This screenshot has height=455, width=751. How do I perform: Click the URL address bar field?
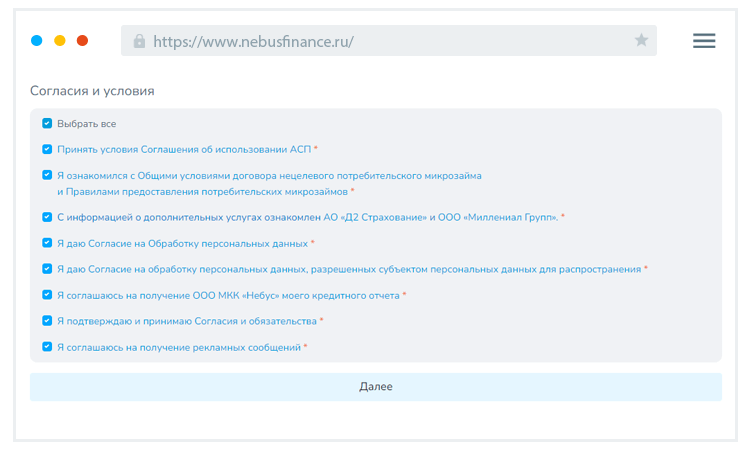380,42
